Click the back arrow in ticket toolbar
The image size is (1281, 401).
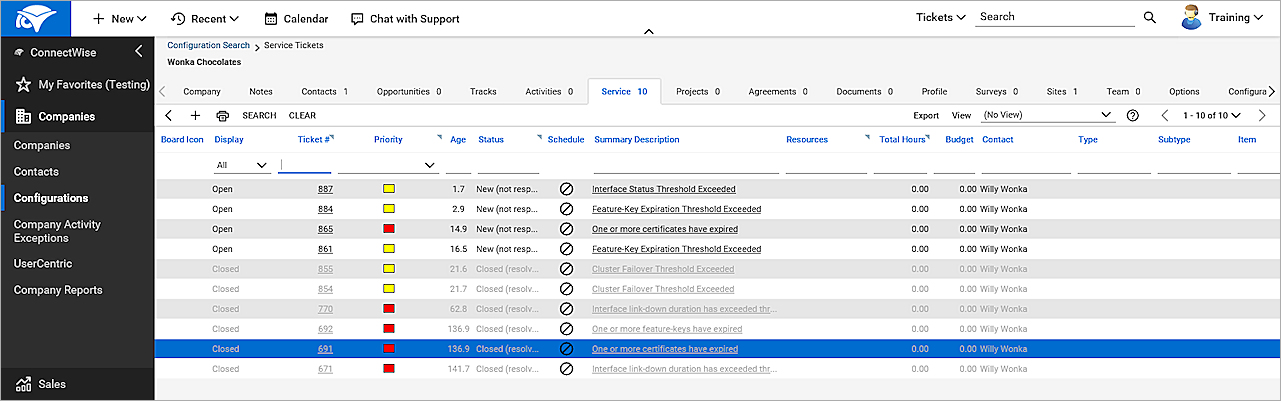169,116
